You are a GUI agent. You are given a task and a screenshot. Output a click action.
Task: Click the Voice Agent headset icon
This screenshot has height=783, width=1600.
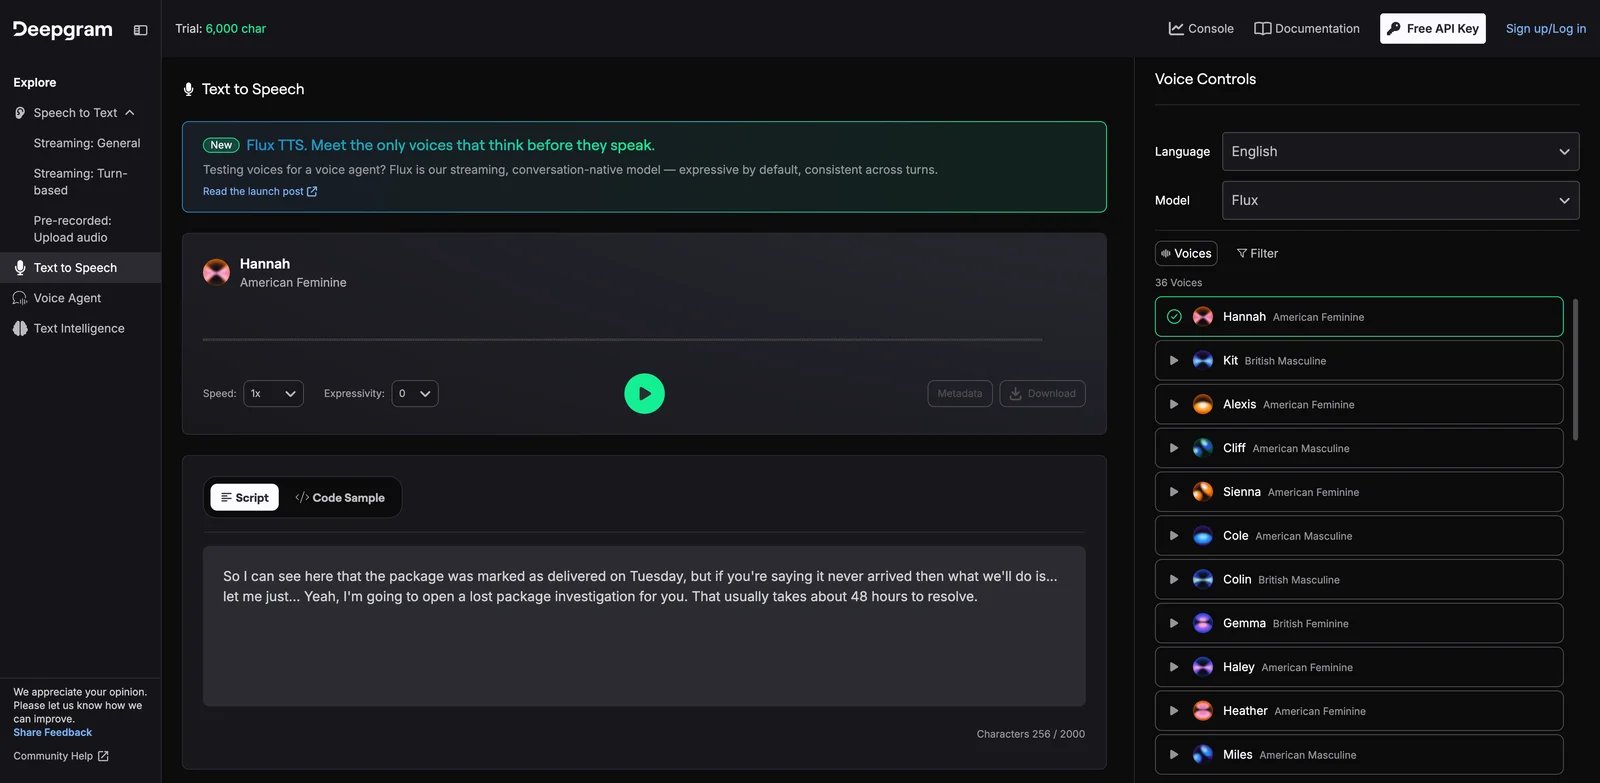coord(20,298)
